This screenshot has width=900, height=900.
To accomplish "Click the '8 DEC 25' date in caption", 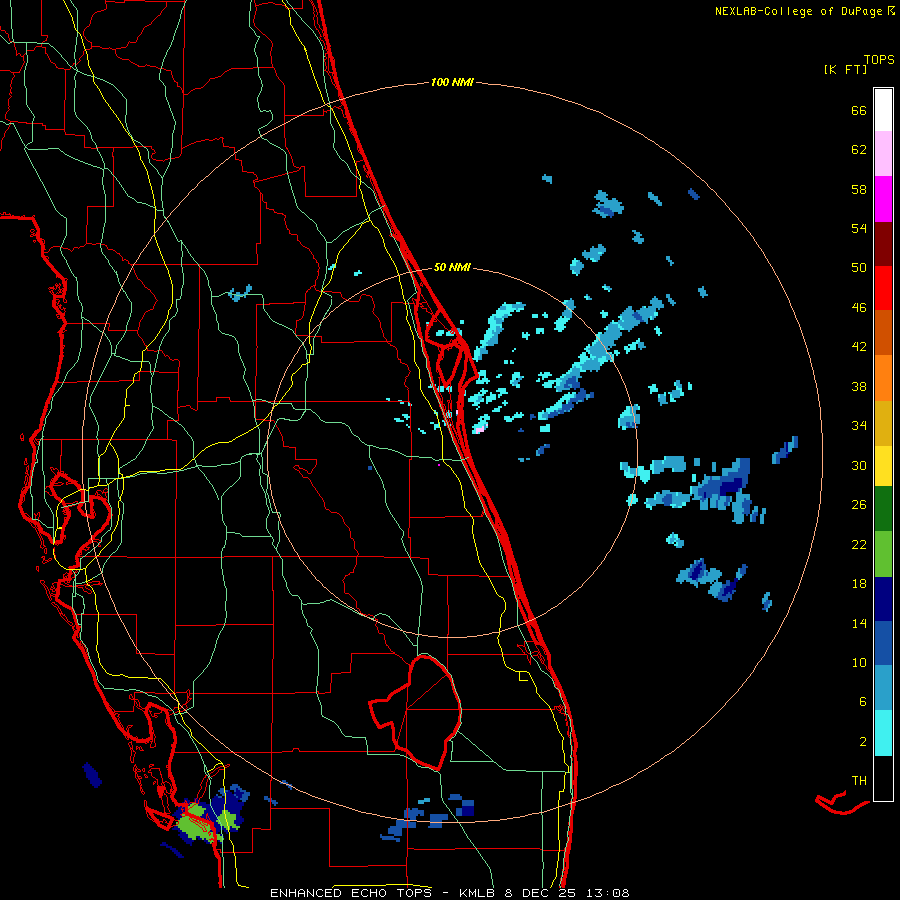I will [542, 893].
